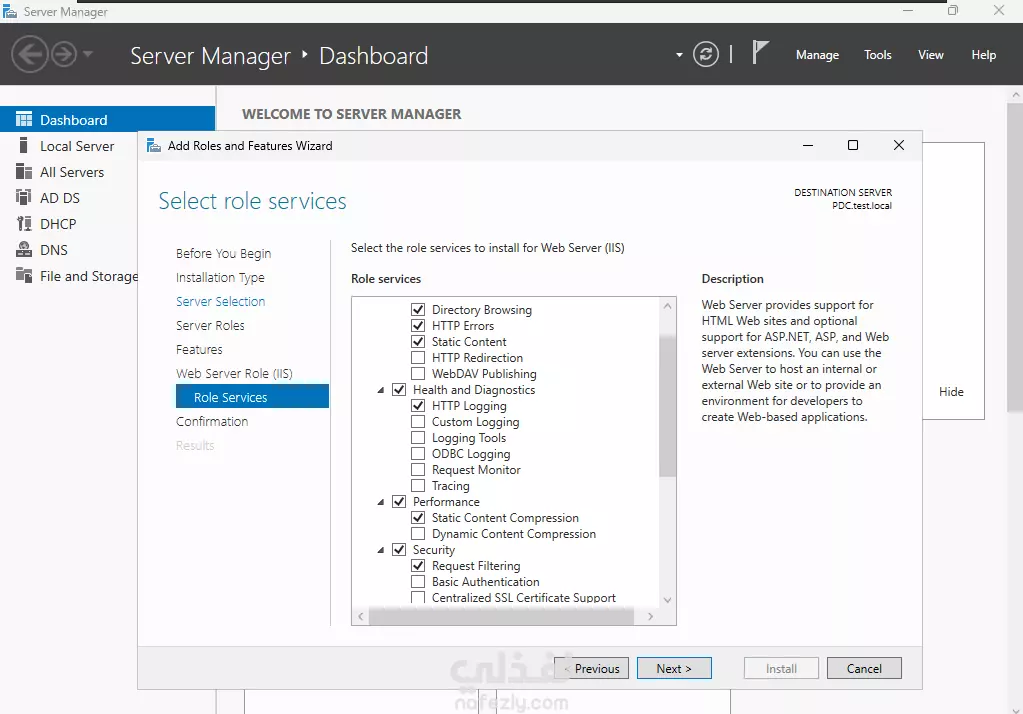The height and width of the screenshot is (714, 1023).
Task: Check the Request Monitor checkbox
Action: tap(418, 469)
